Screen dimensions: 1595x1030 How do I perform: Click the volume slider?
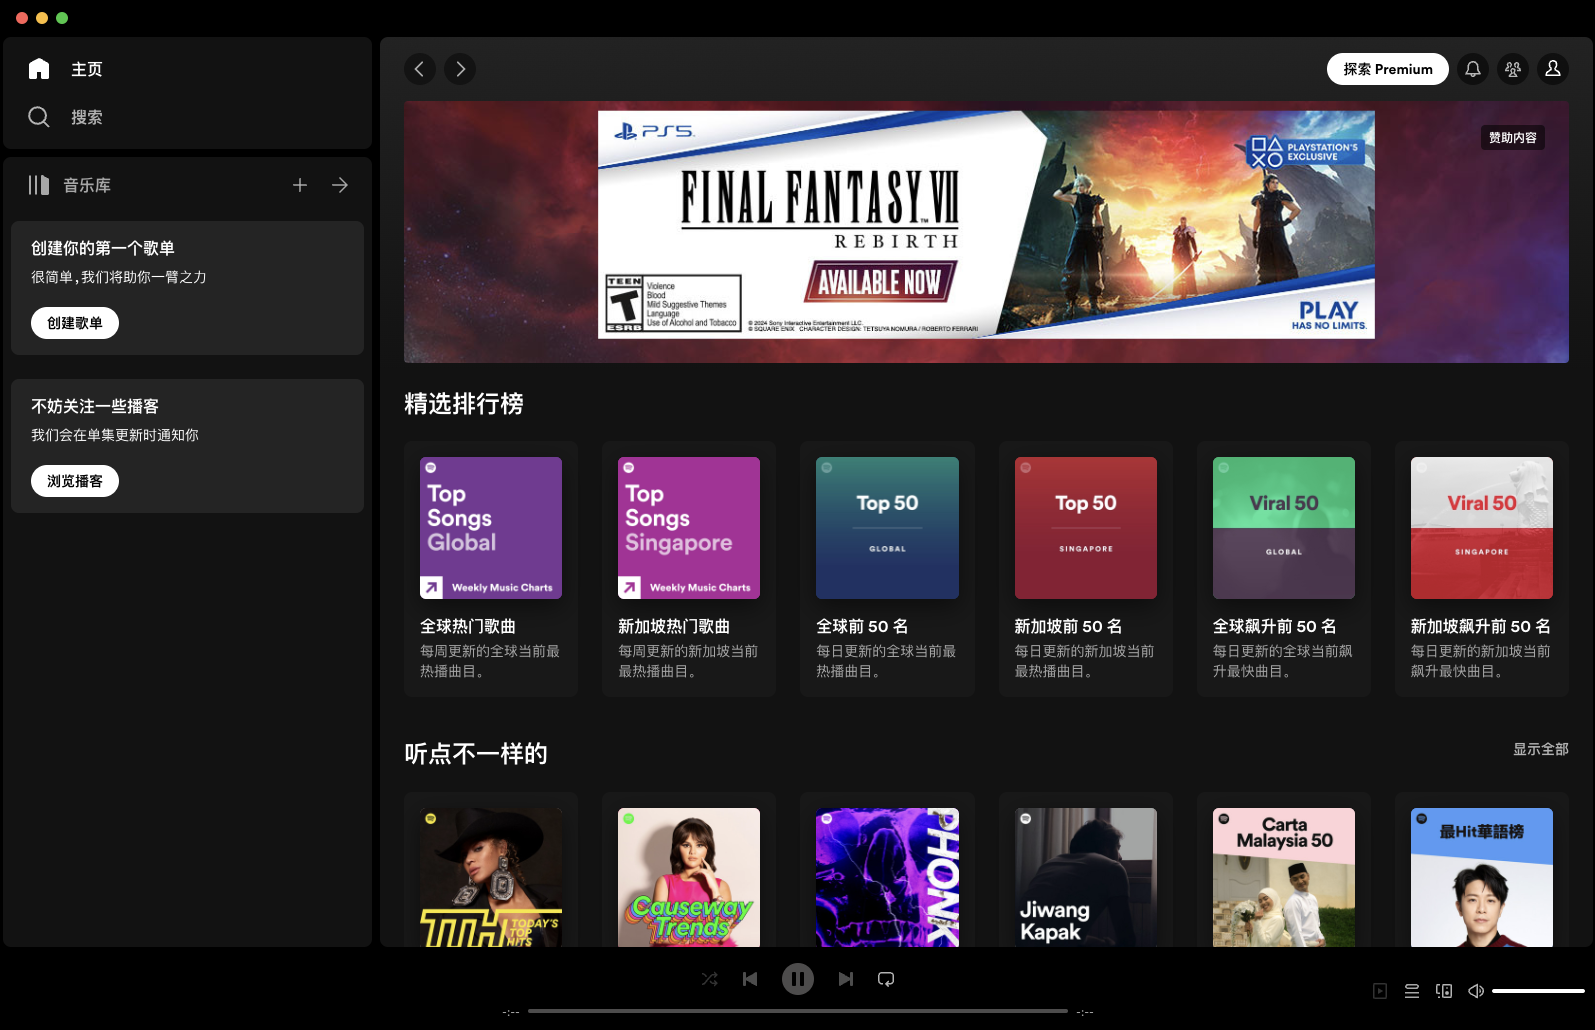click(1538, 991)
